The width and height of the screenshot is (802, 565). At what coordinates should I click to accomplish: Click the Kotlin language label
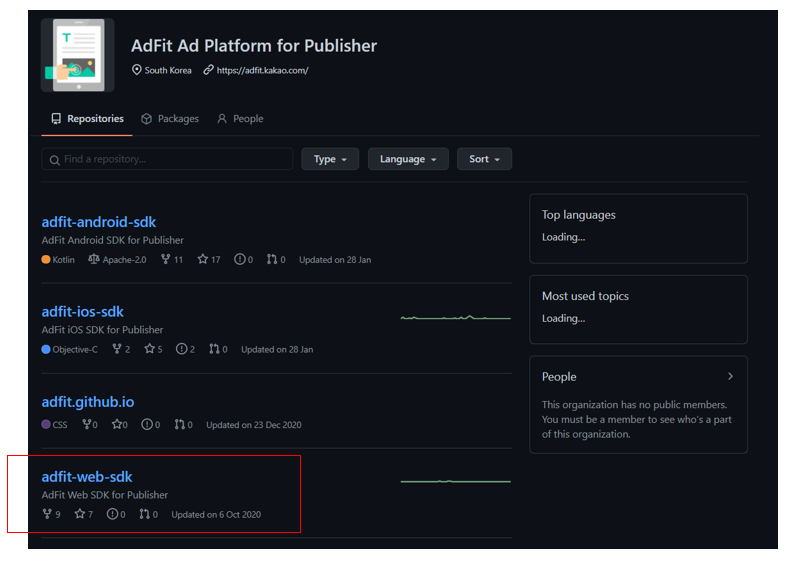pos(63,260)
